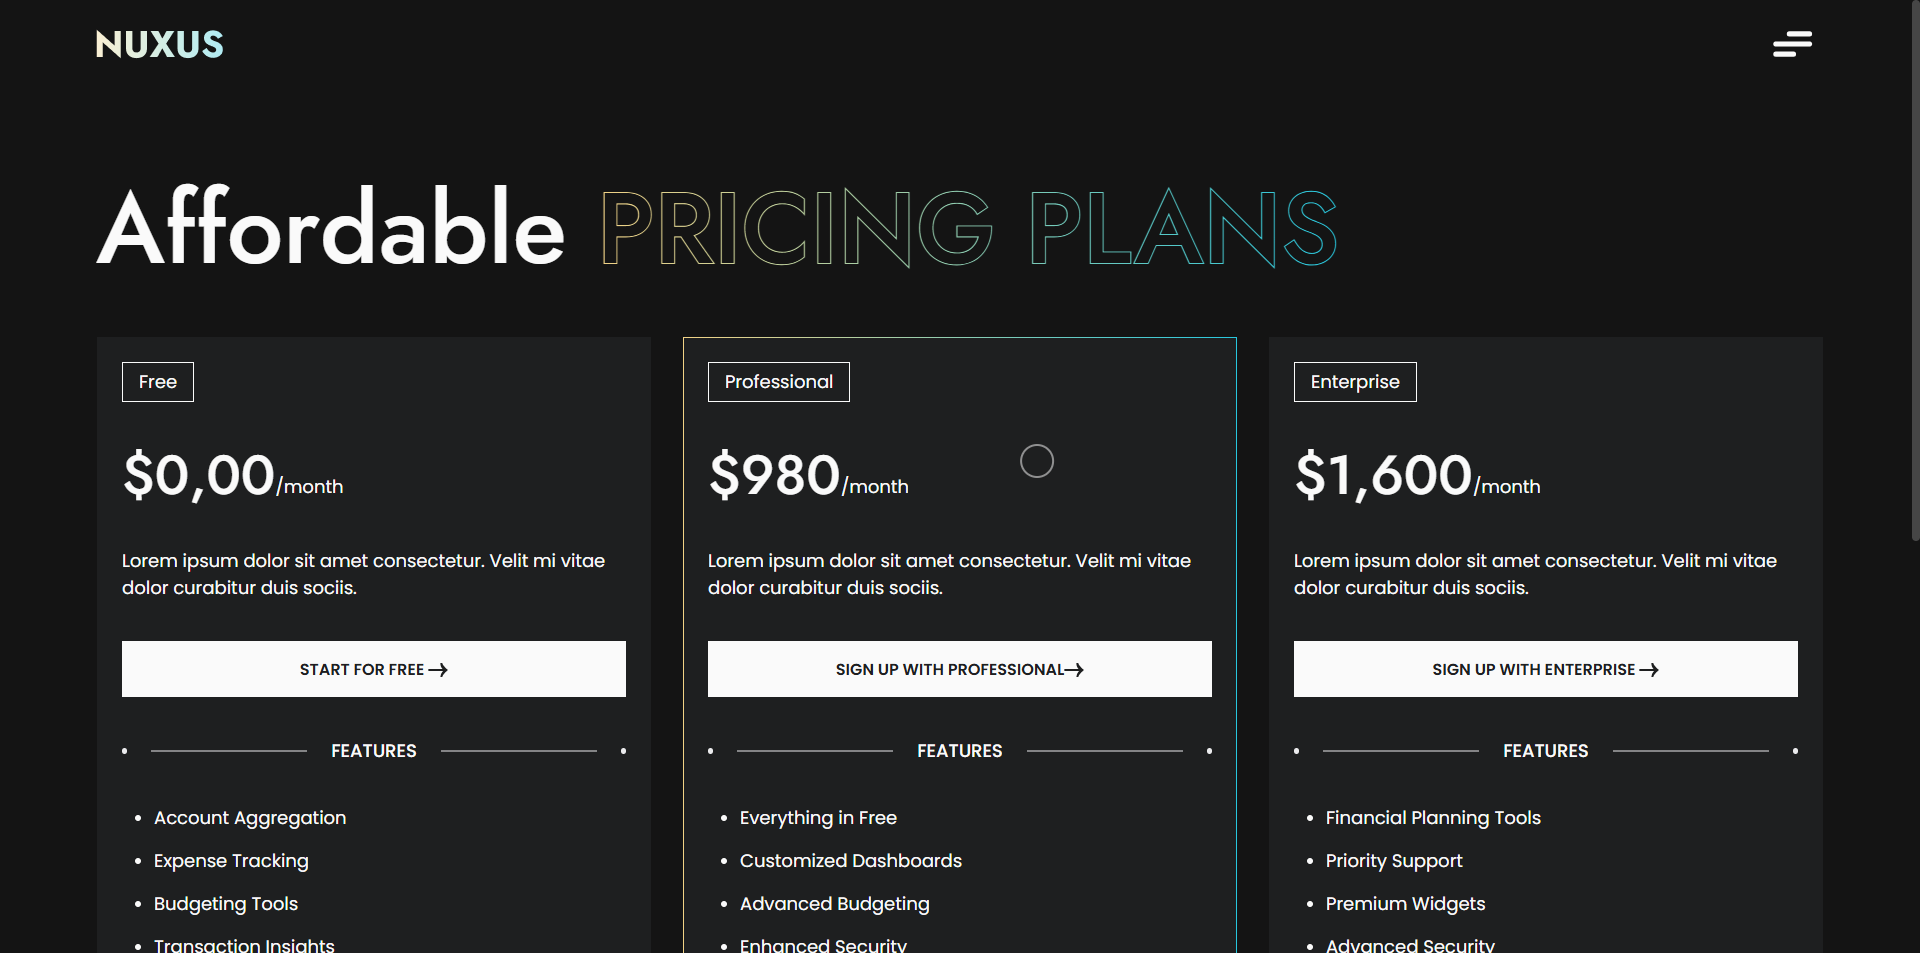Select the Free plan badge
This screenshot has width=1920, height=953.
tap(158, 382)
